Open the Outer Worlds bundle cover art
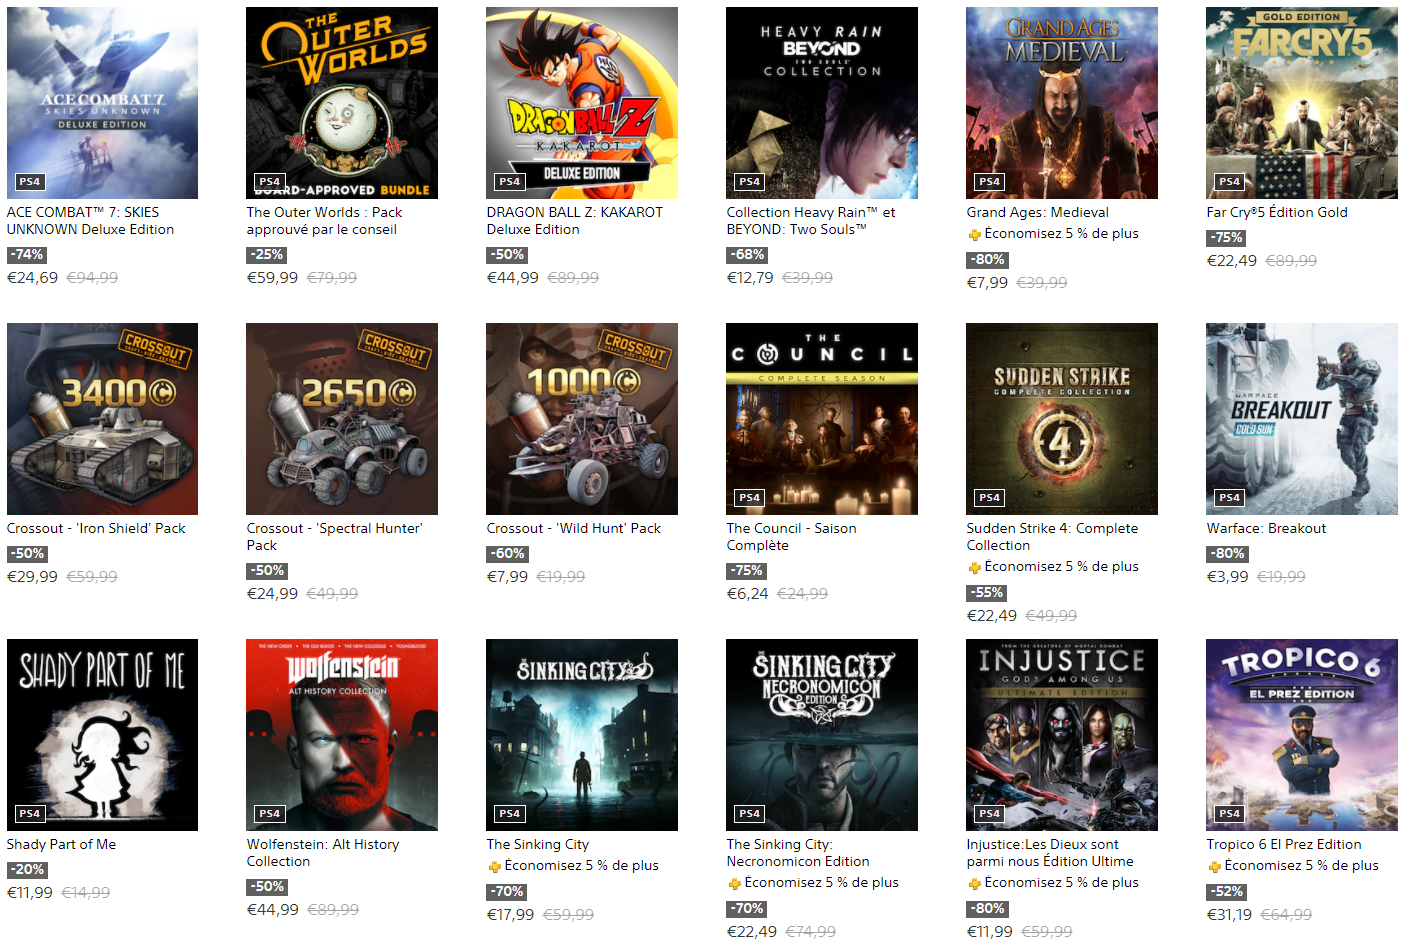This screenshot has height=943, width=1411. (342, 103)
